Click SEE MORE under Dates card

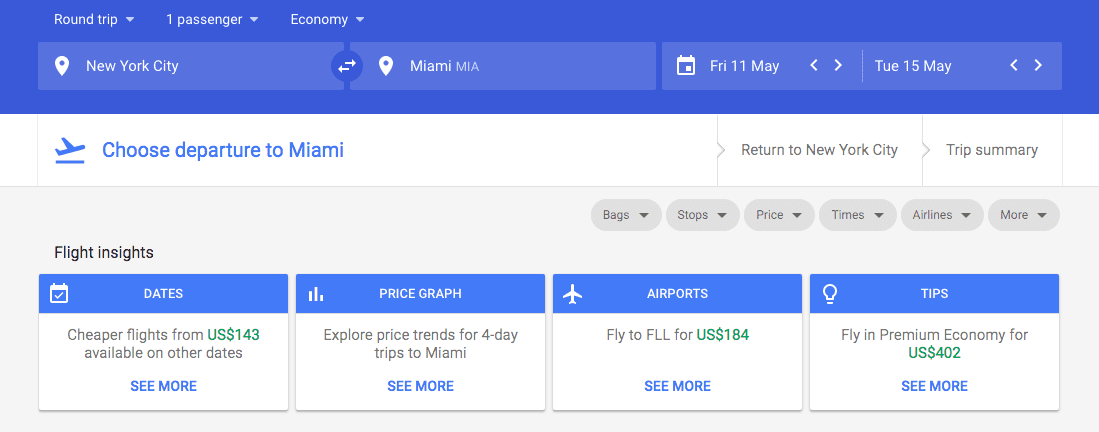coord(164,386)
